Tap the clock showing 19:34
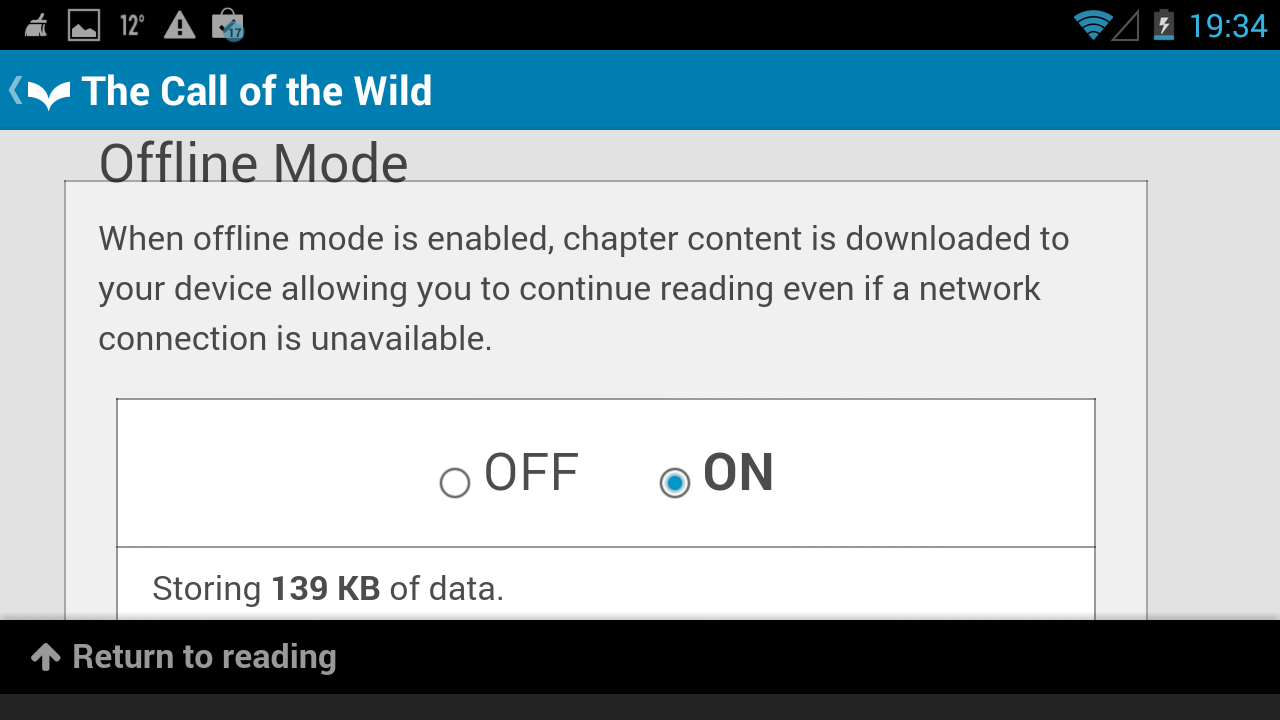1280x720 pixels. (1230, 23)
